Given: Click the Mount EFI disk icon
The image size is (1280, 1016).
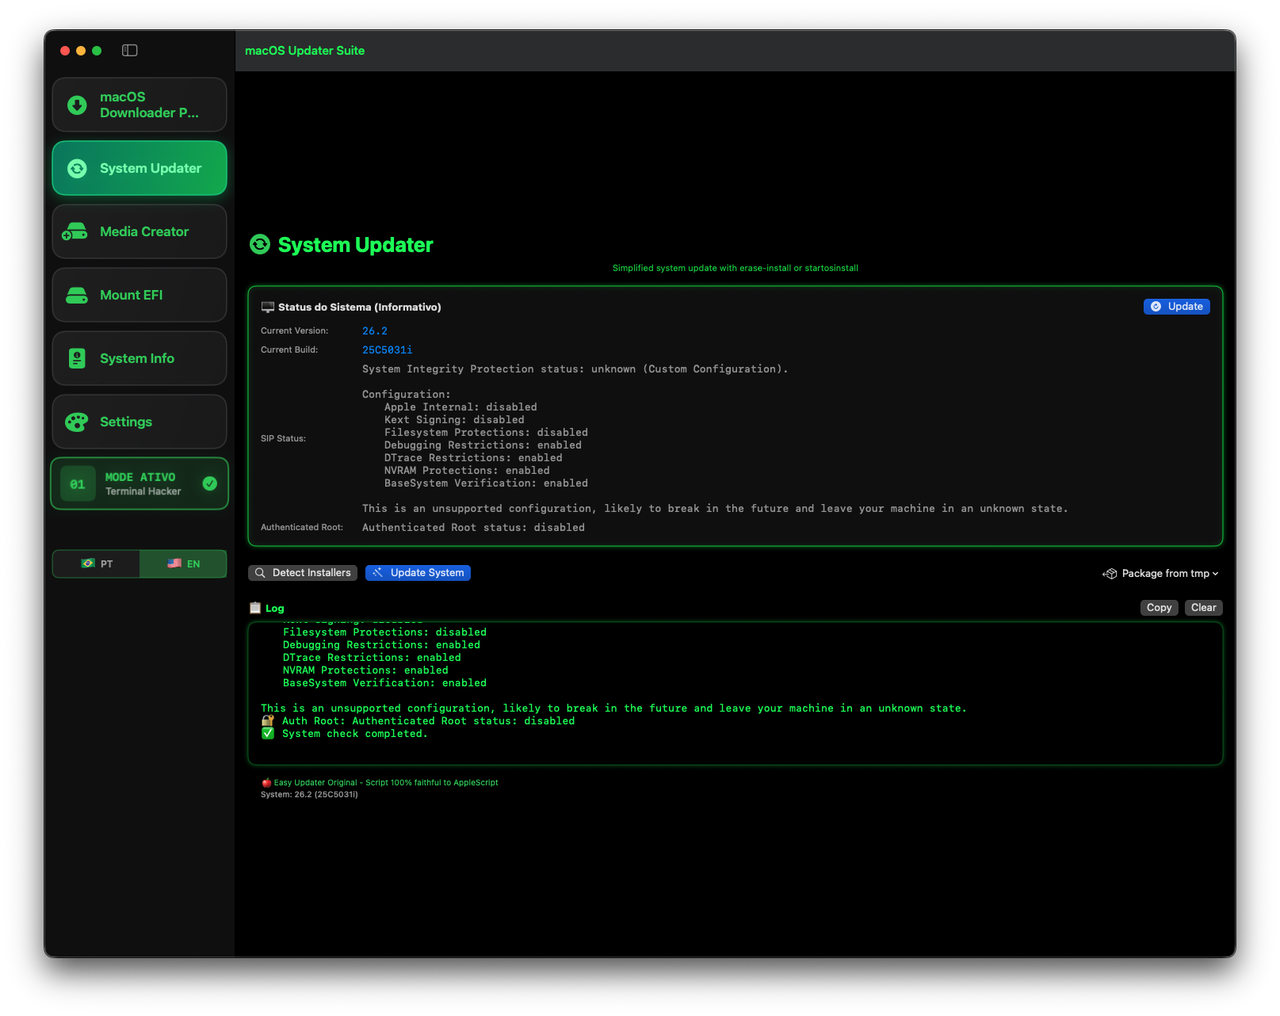Looking at the screenshot, I should 77,295.
